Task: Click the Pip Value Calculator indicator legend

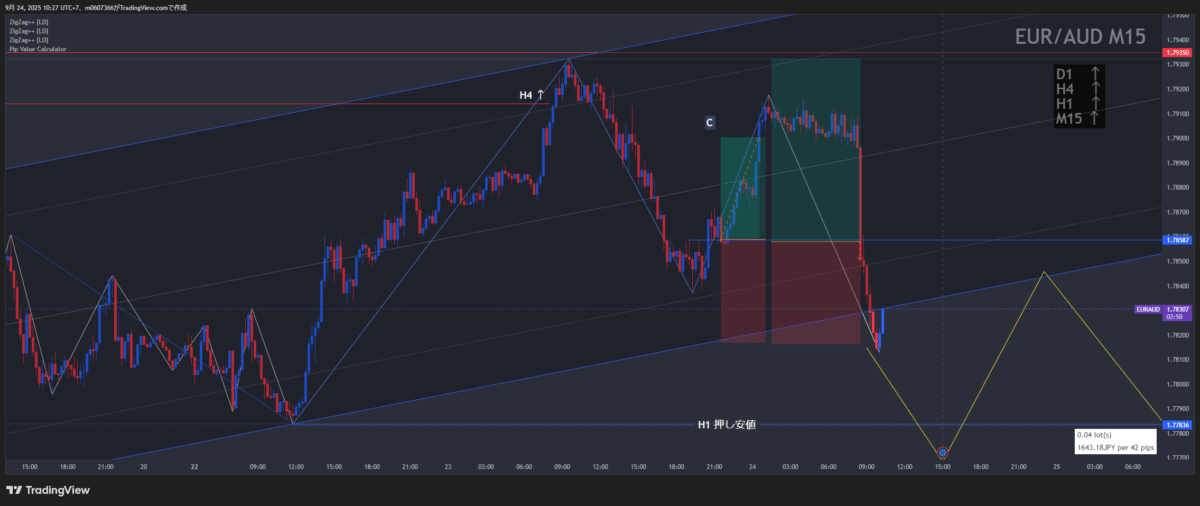Action: [38, 49]
